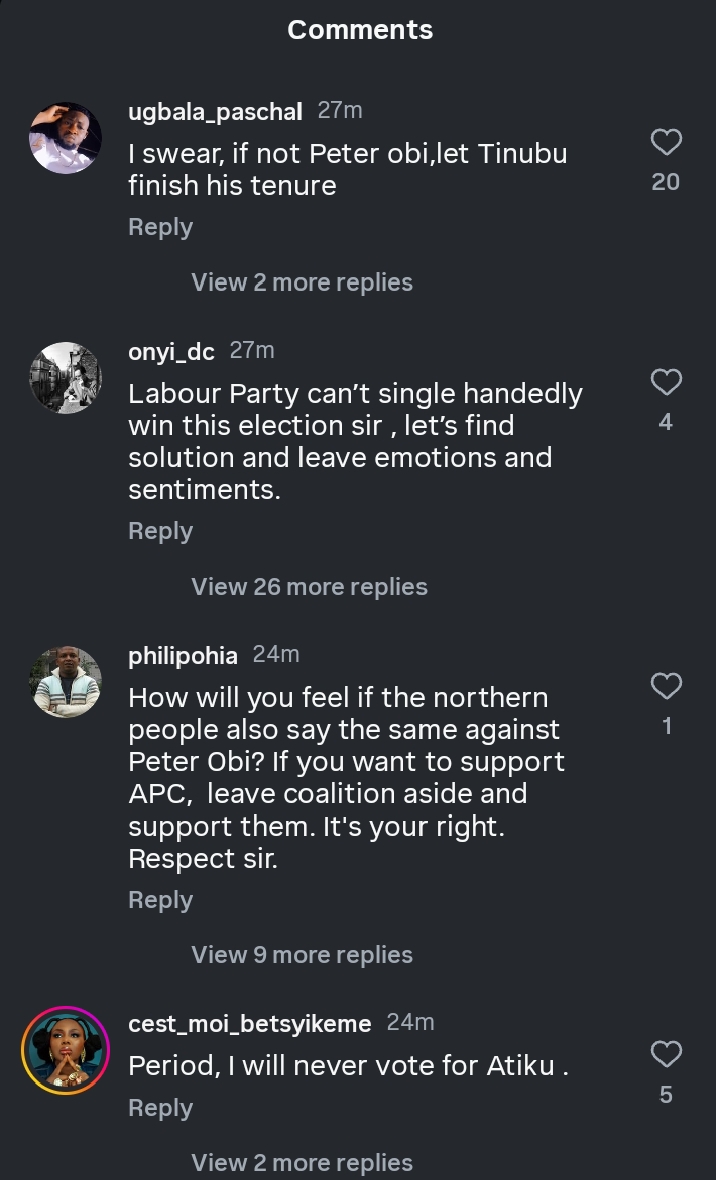This screenshot has width=716, height=1180.
Task: Expand replies under the Atiku comment
Action: point(302,1163)
